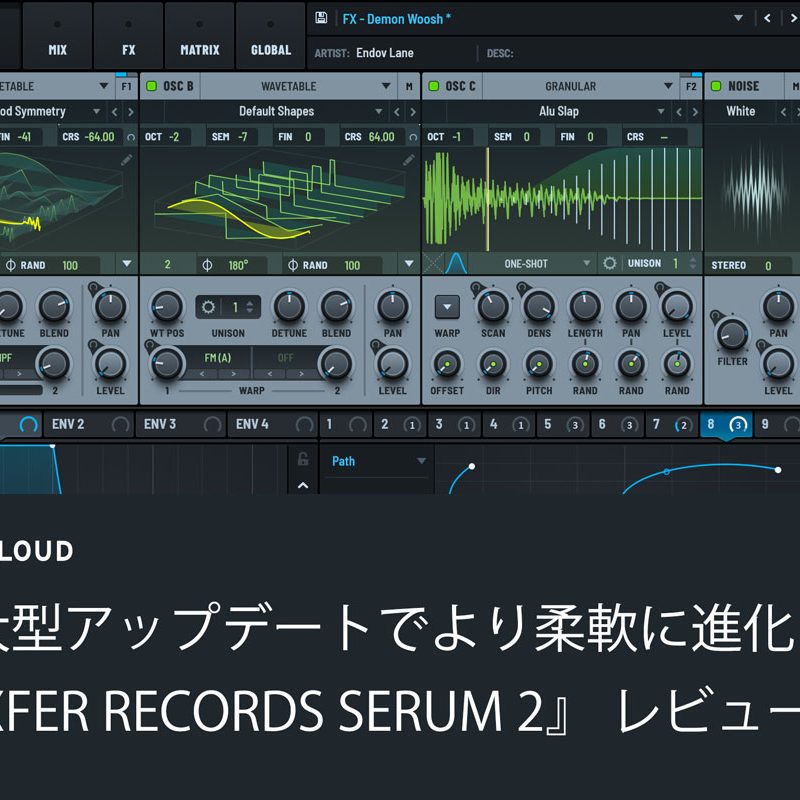This screenshot has height=800, width=800.
Task: Switch to the FX tab
Action: (129, 36)
